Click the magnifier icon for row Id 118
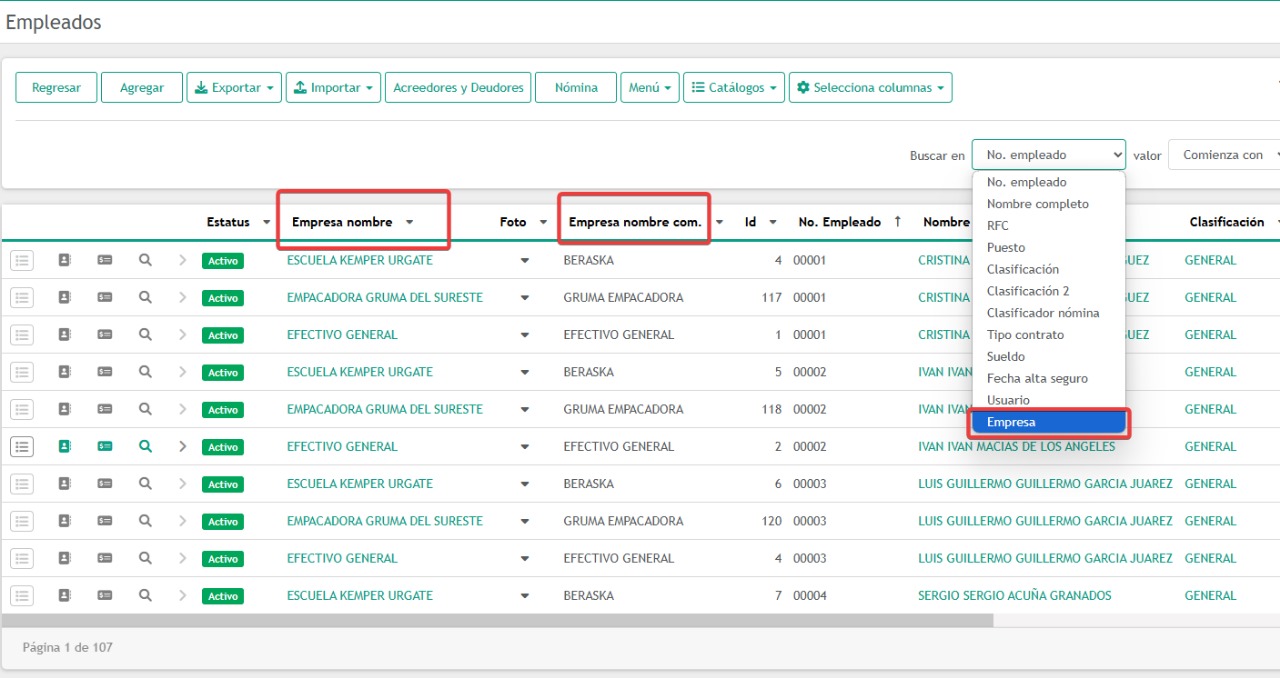This screenshot has height=678, width=1280. point(145,409)
